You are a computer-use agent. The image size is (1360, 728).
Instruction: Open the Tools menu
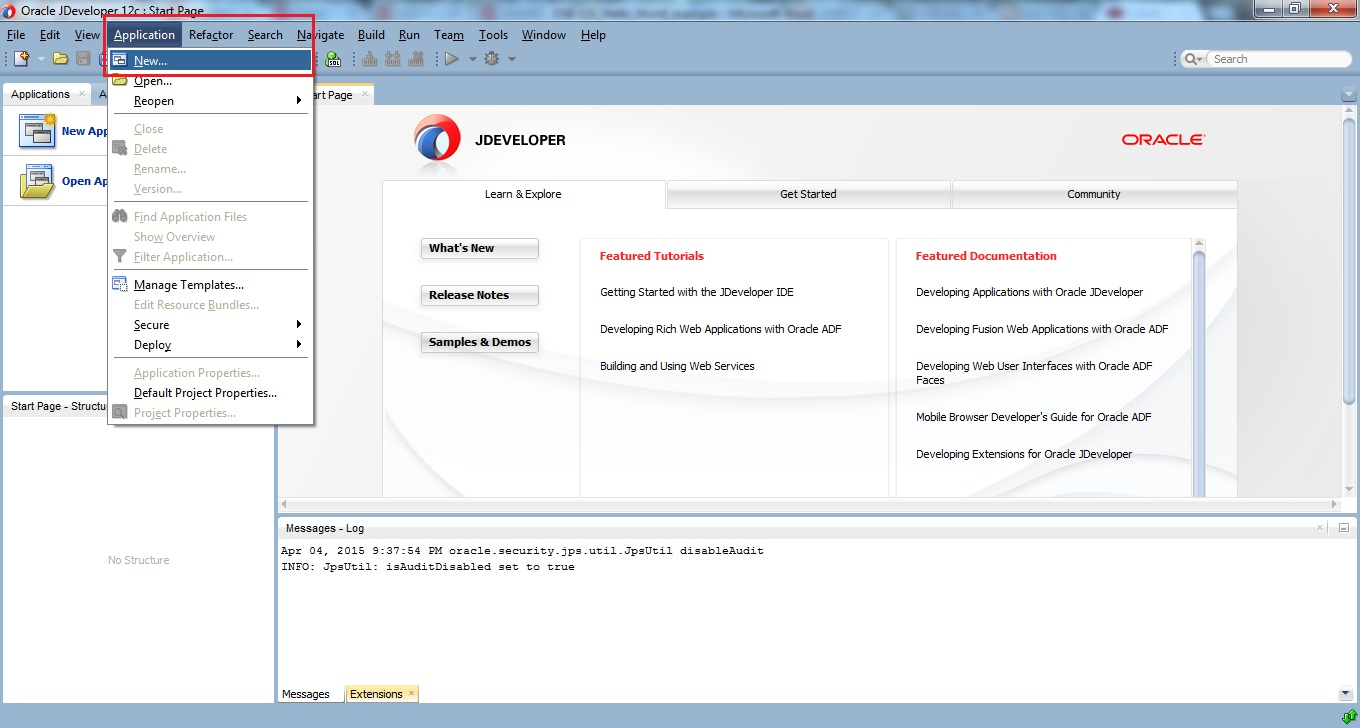click(x=493, y=35)
